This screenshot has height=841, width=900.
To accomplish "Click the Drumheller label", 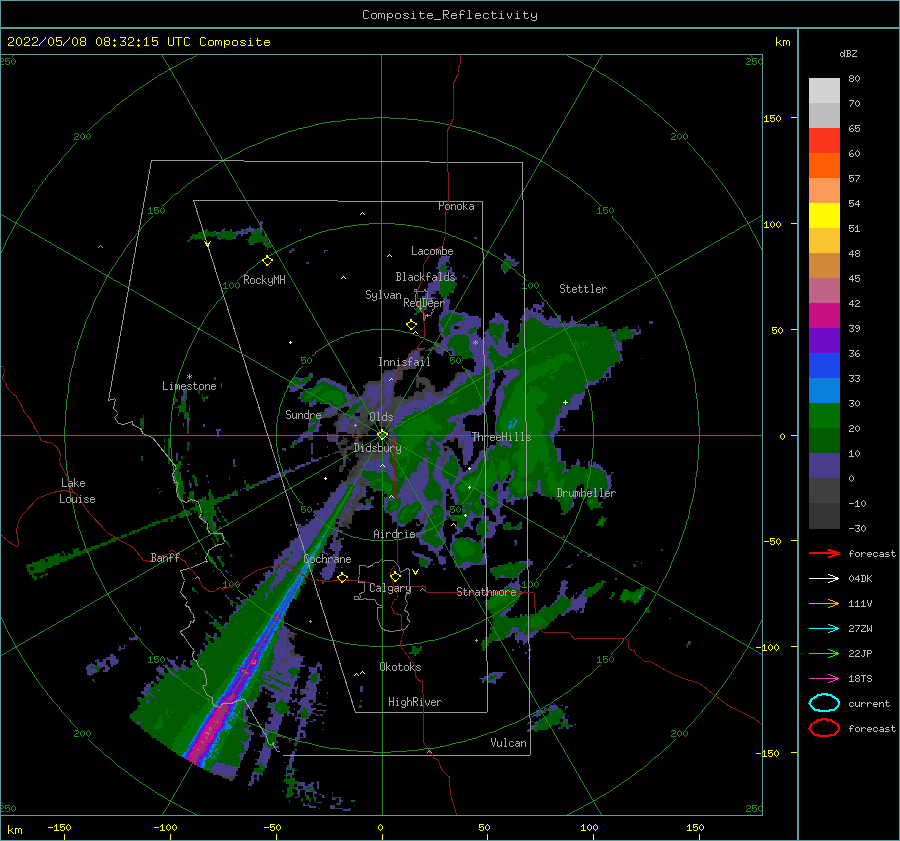I will [x=586, y=493].
